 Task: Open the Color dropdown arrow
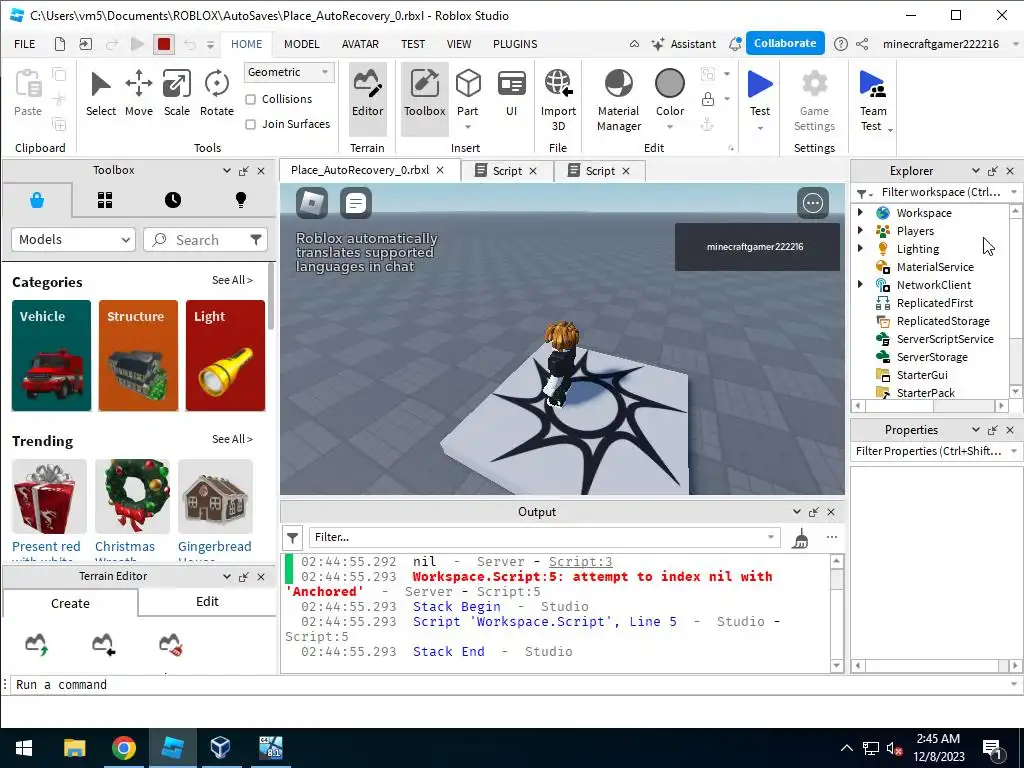(669, 127)
